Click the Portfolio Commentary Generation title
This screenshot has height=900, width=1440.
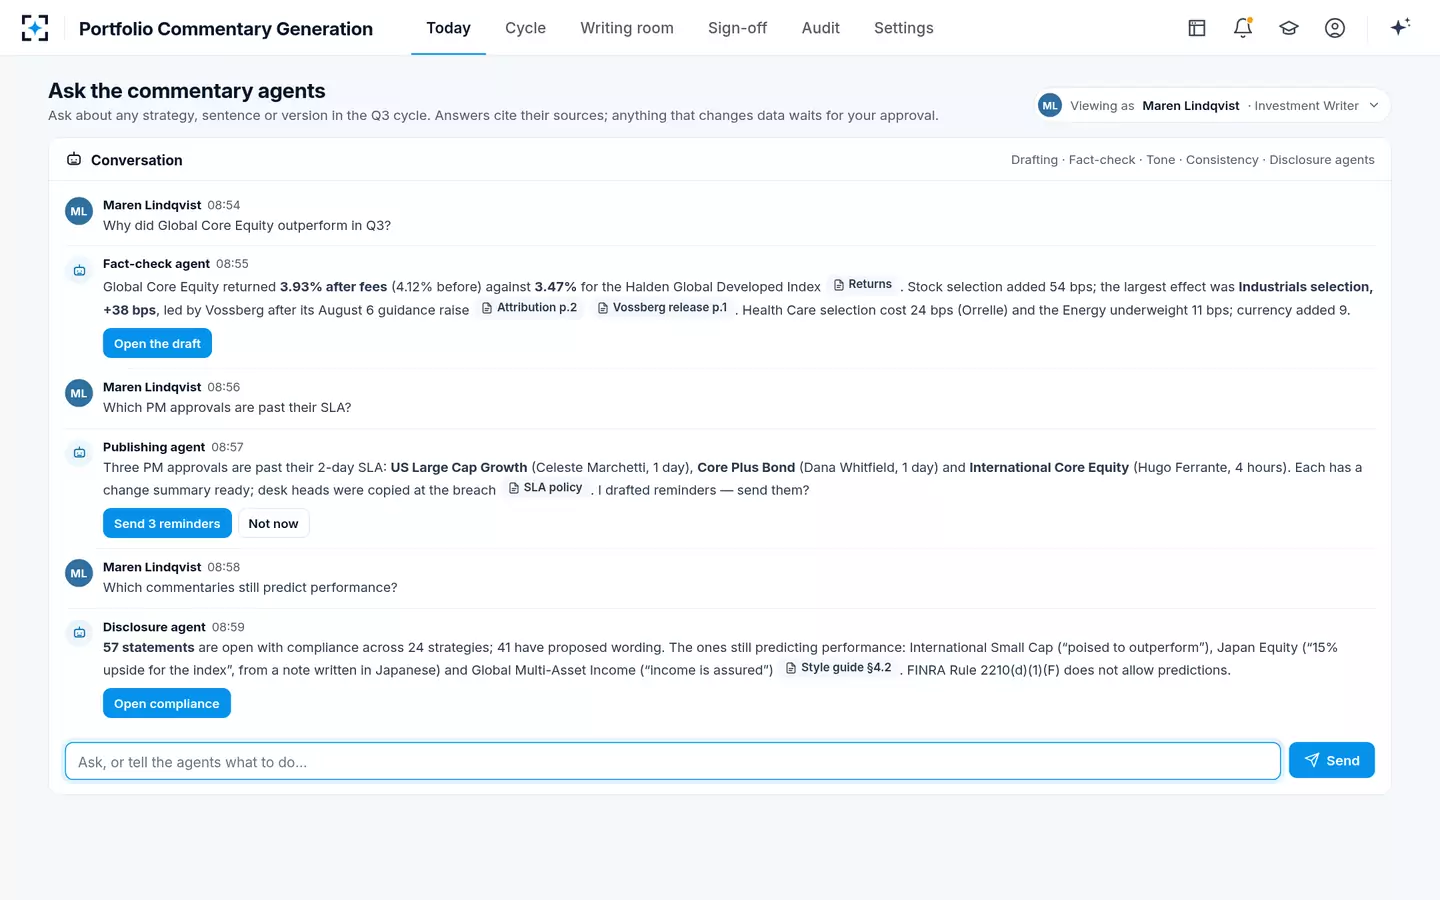coord(226,29)
